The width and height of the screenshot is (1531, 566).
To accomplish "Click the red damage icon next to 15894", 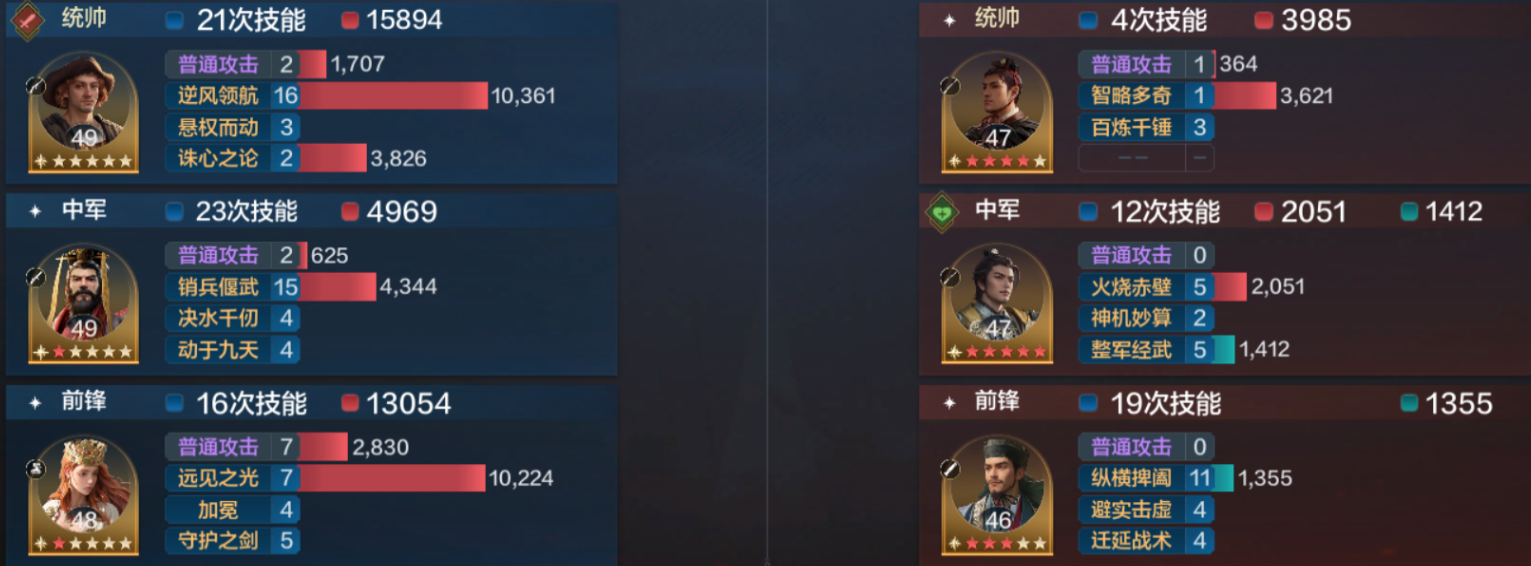I will tap(350, 20).
